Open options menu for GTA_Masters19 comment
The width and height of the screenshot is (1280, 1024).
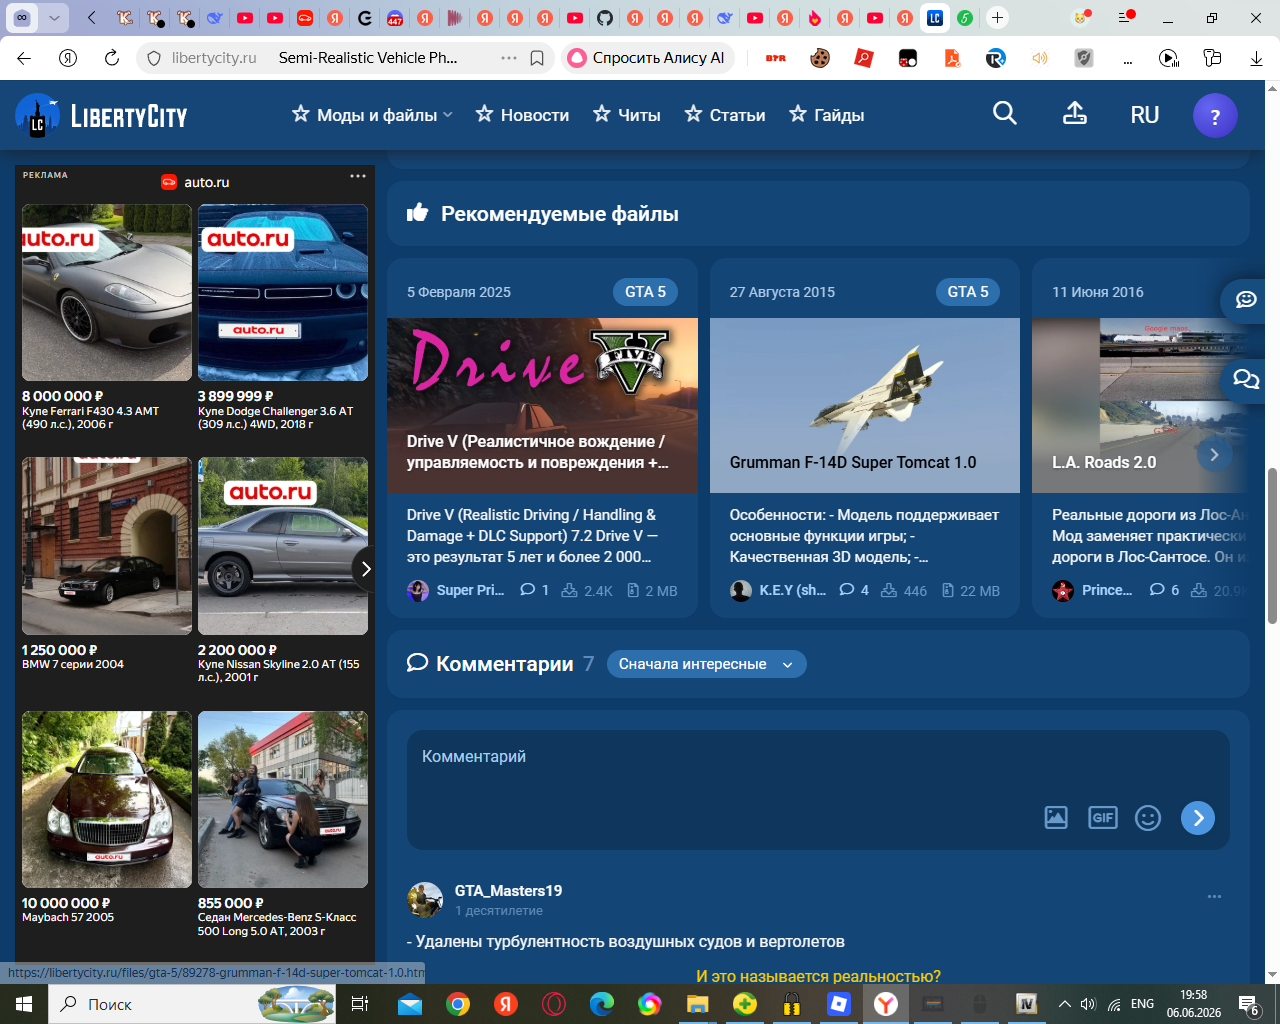1214,896
